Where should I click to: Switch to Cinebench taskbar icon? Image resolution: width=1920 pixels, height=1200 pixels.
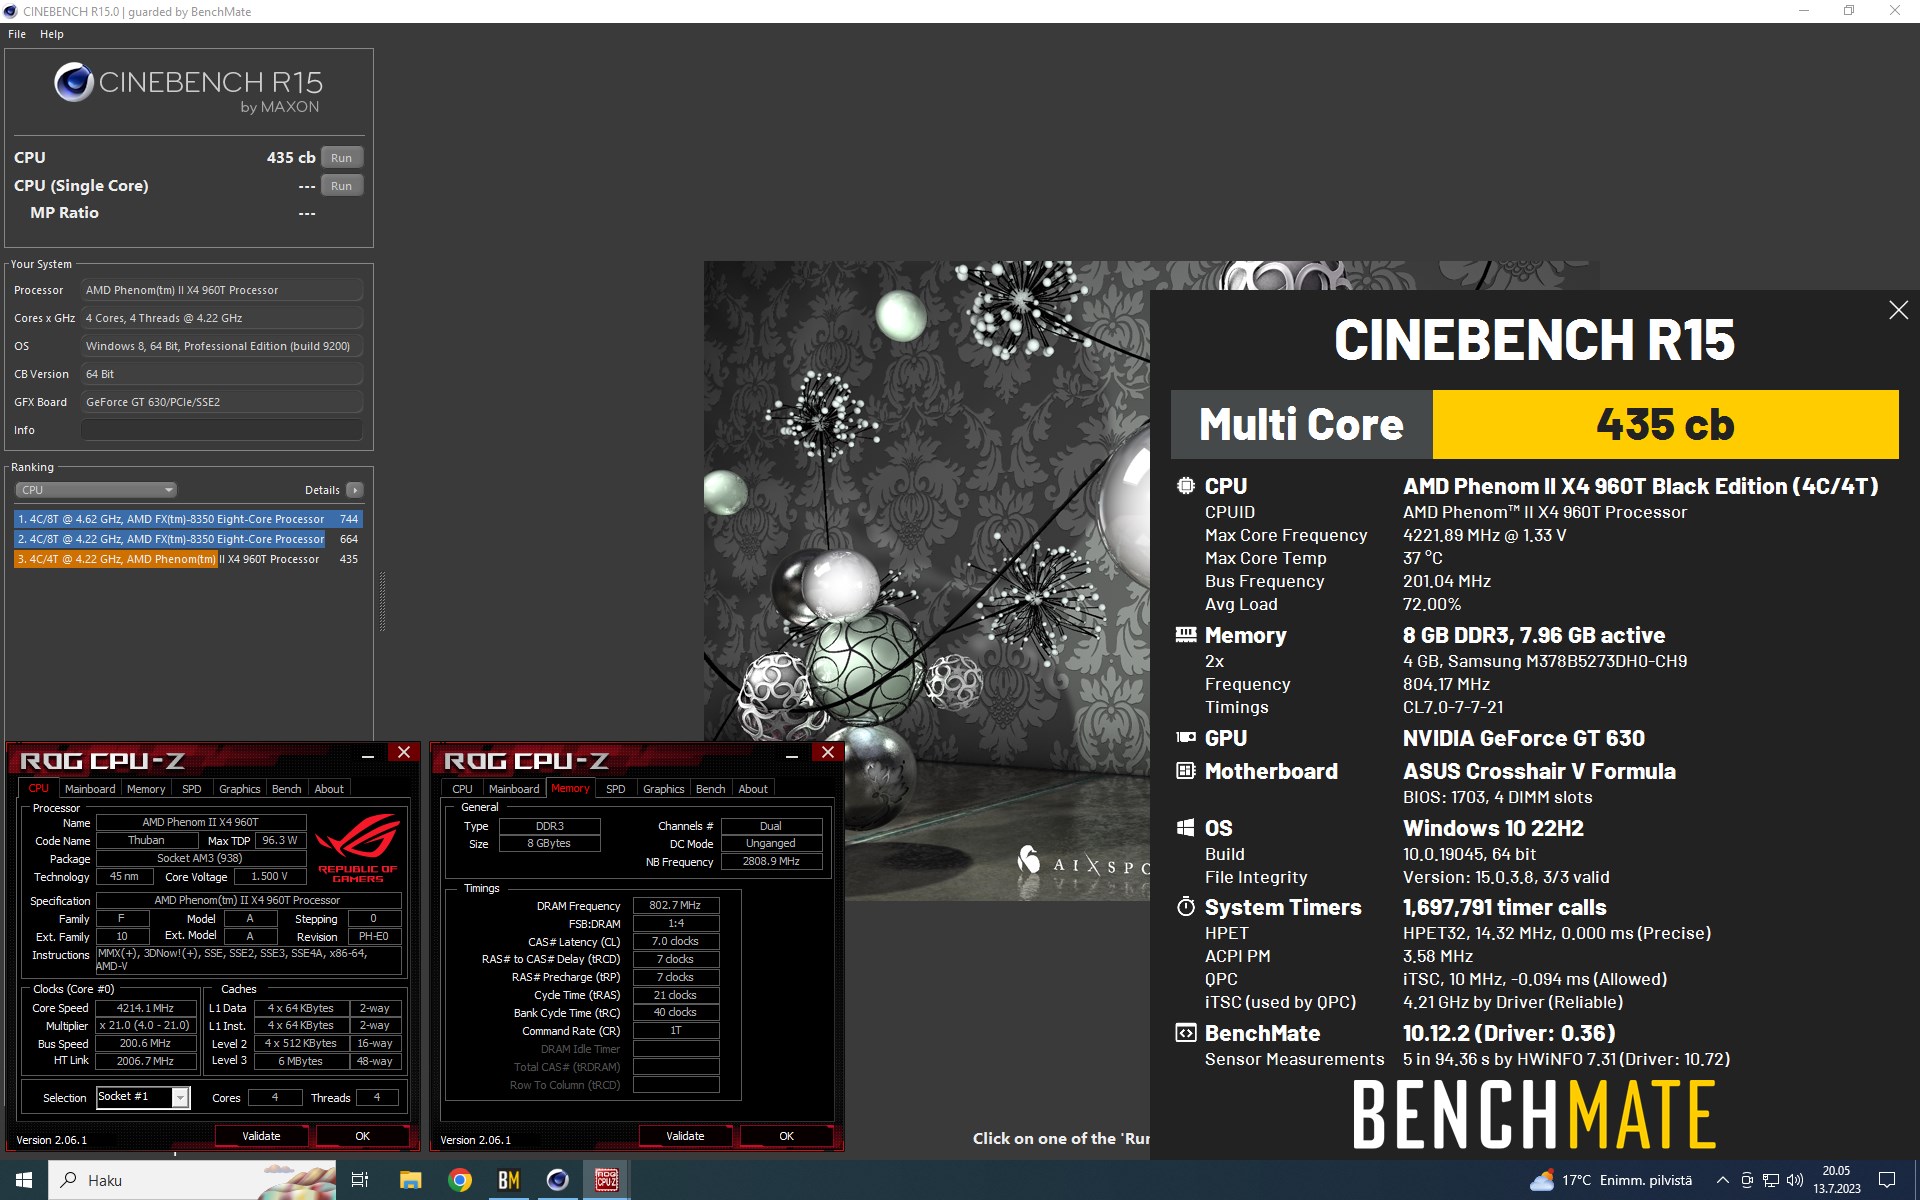(x=558, y=1180)
